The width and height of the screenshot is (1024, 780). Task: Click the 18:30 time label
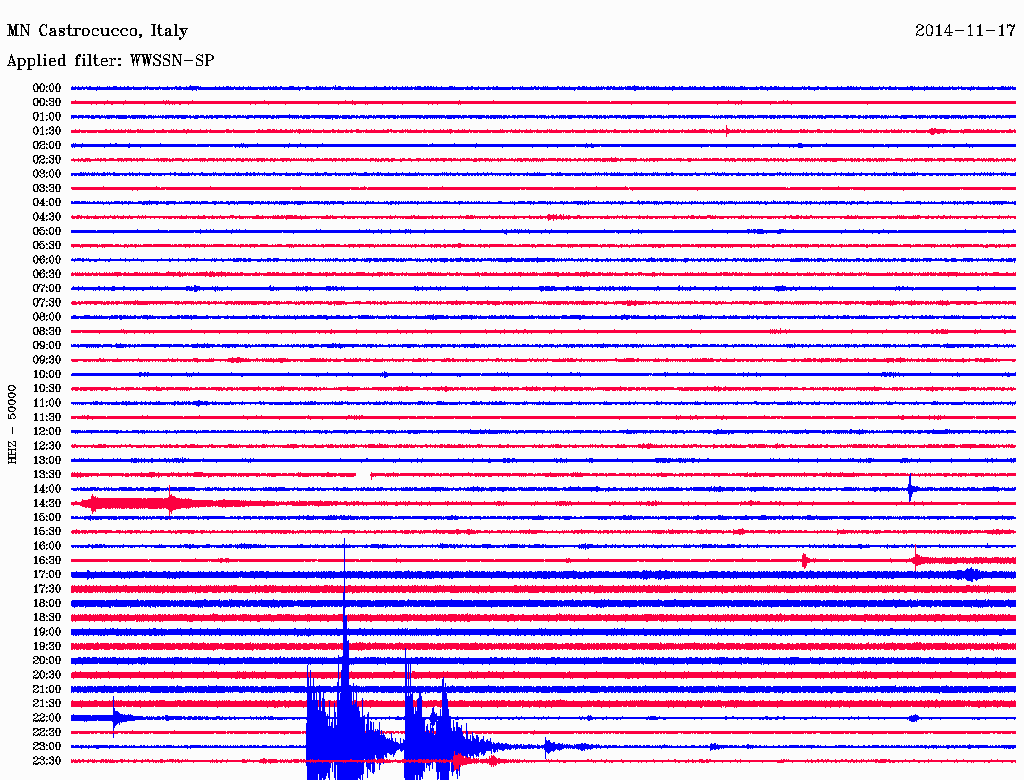coord(47,617)
